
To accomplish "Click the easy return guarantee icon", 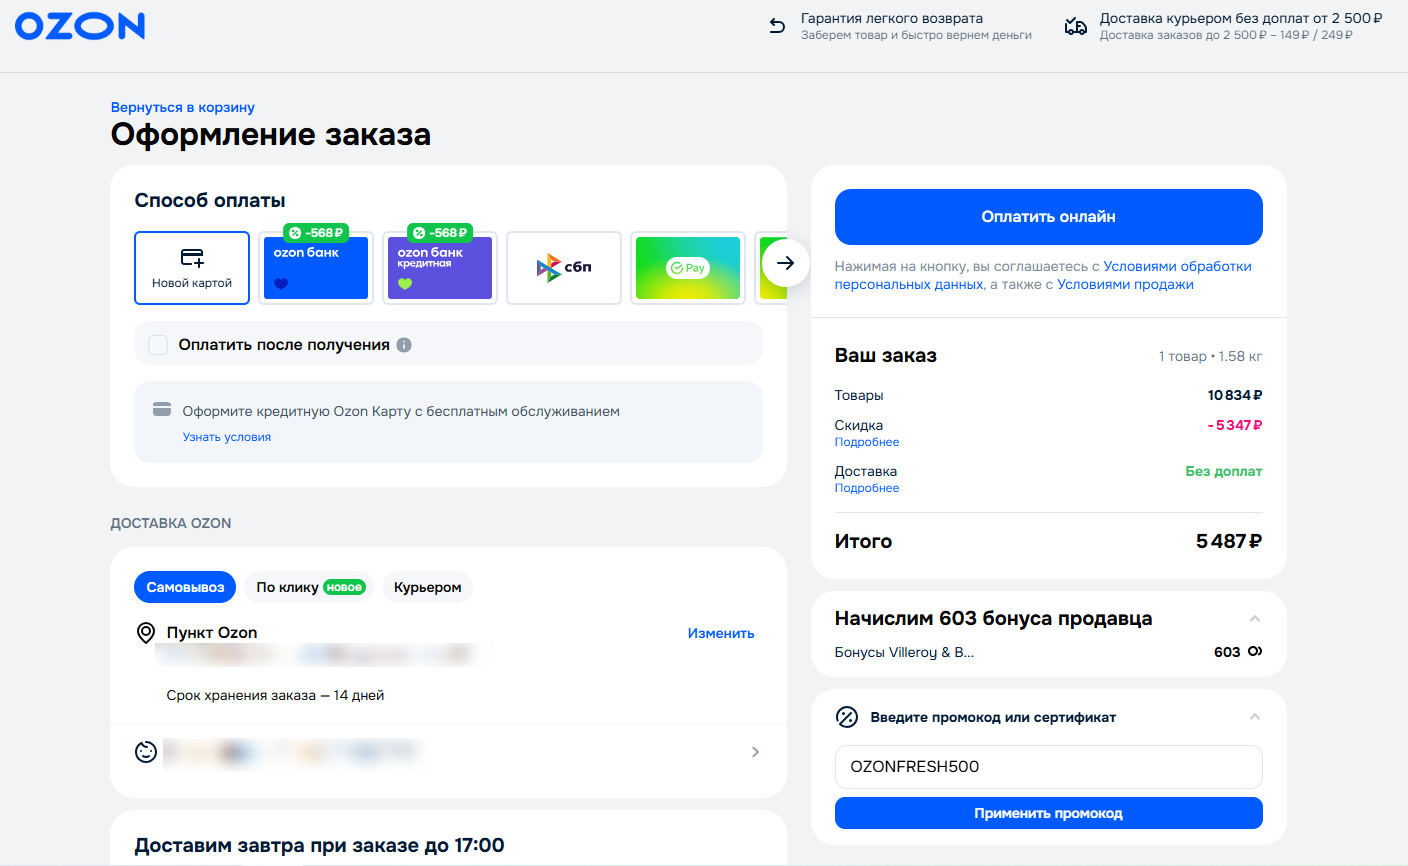I will point(777,27).
